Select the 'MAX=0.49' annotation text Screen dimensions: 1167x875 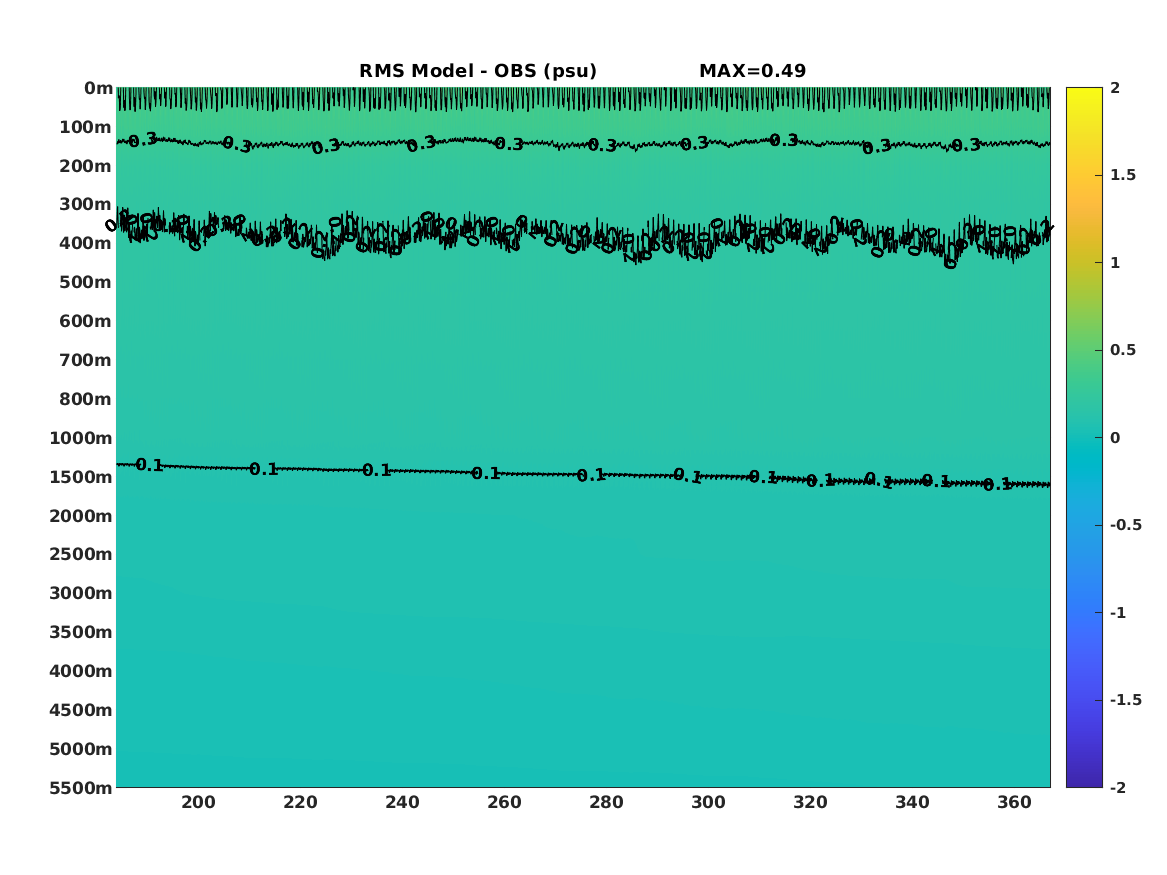click(x=752, y=71)
